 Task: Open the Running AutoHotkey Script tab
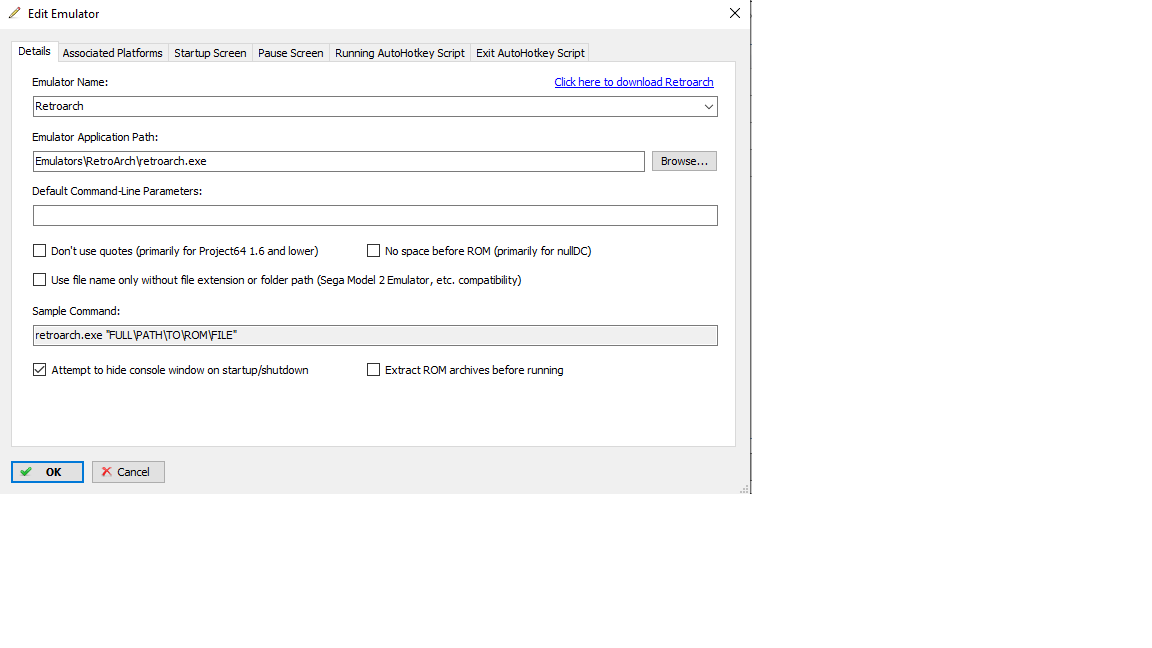point(400,53)
